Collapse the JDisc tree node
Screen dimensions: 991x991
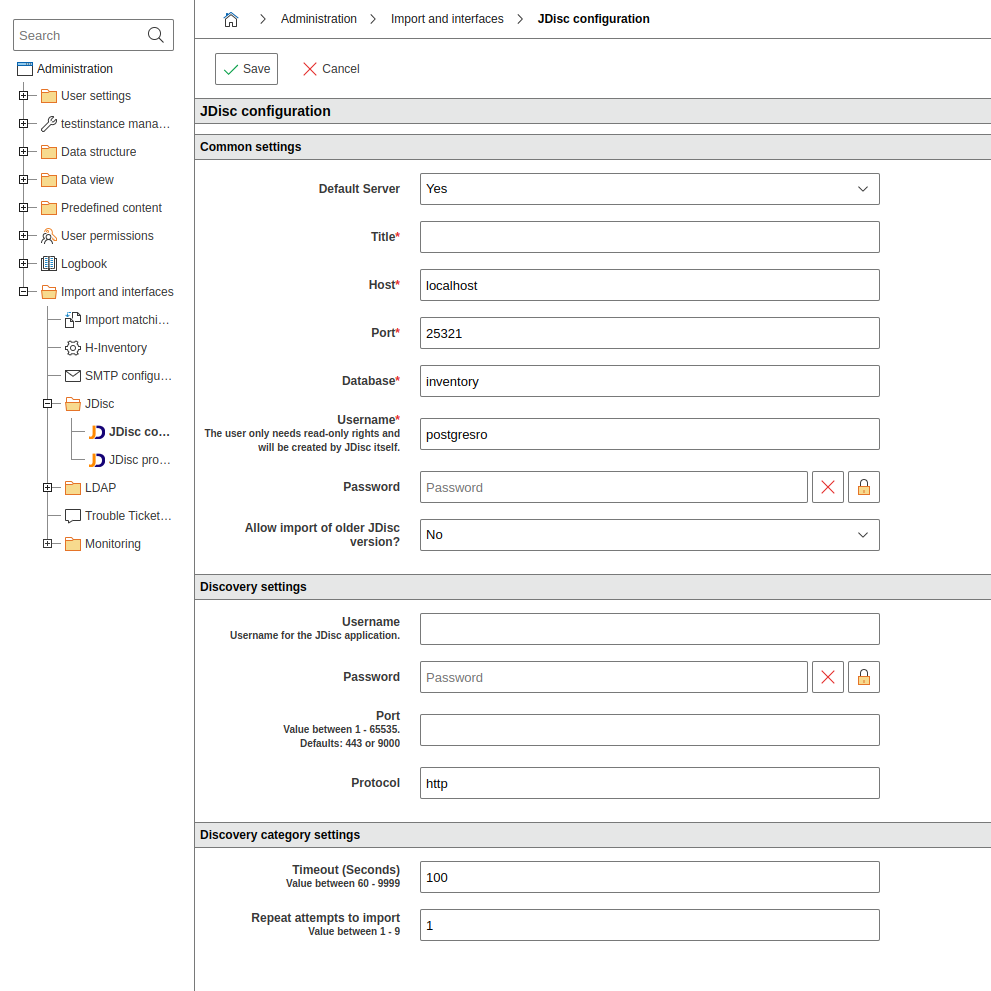coord(47,404)
